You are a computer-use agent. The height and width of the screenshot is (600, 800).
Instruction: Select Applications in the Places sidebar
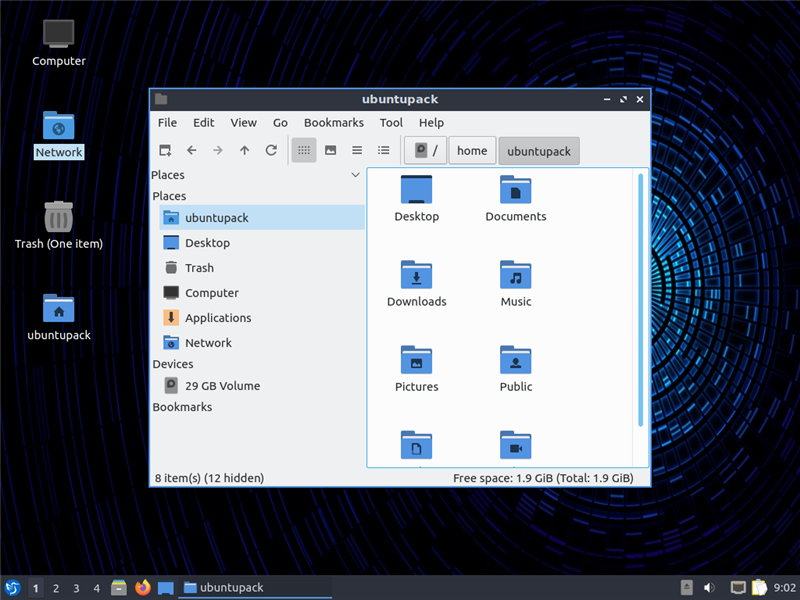coord(262,318)
